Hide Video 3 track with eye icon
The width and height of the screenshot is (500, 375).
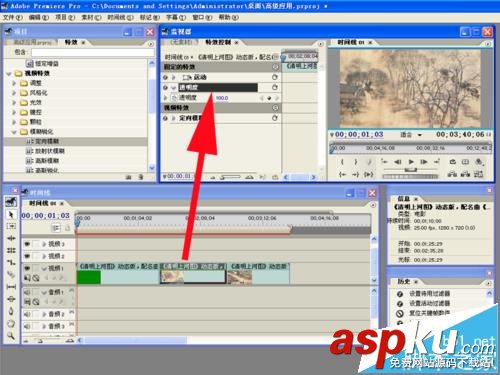[27, 244]
